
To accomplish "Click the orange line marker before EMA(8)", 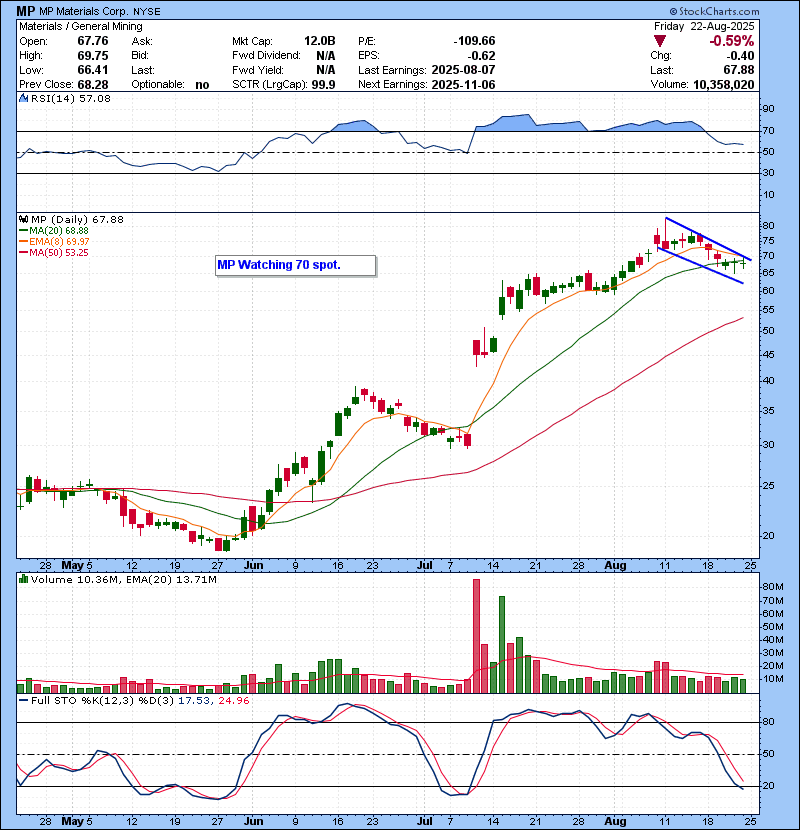I will 23,242.
